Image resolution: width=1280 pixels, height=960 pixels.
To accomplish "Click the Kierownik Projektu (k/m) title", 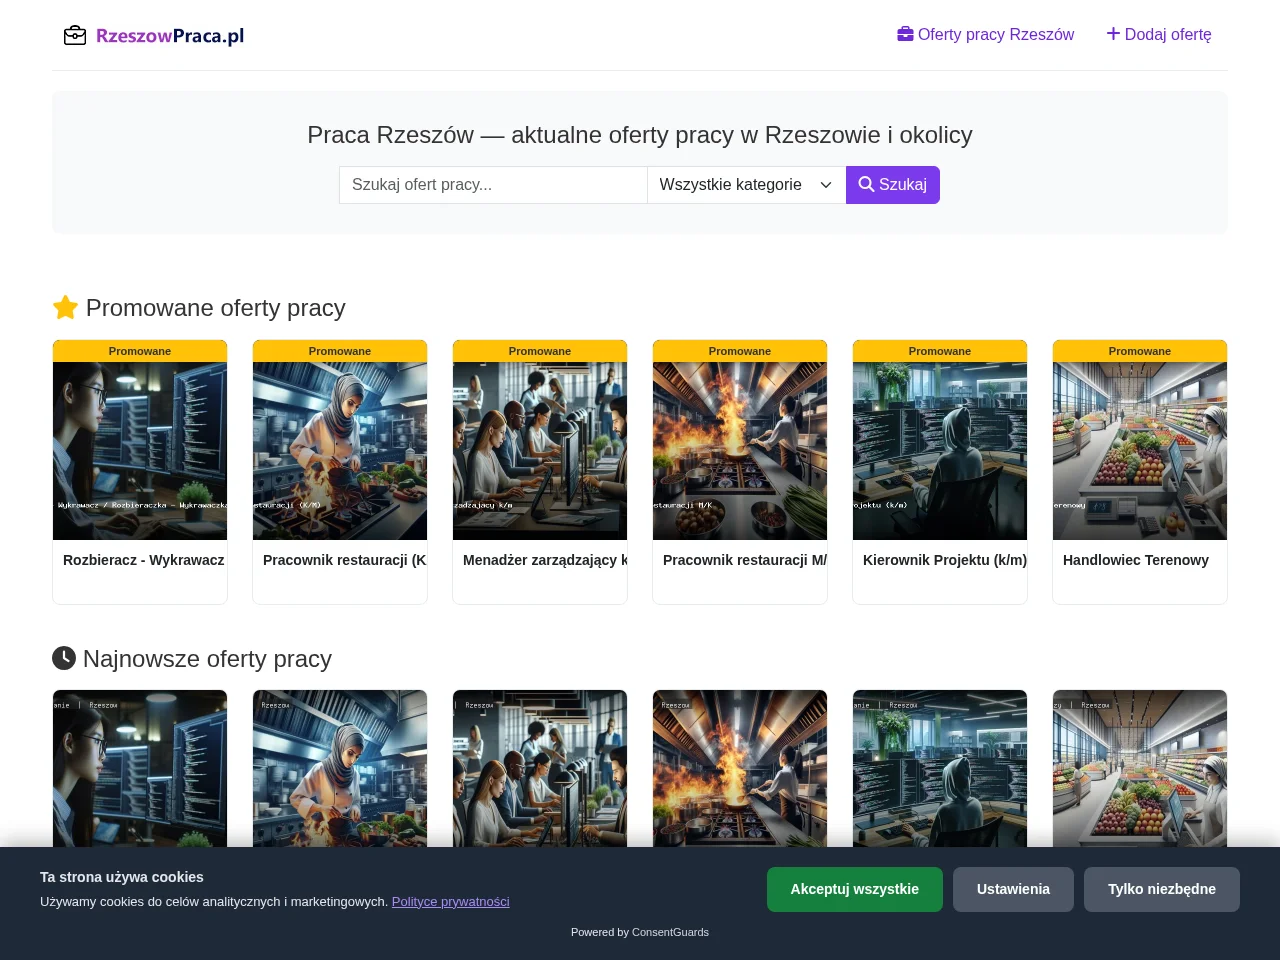I will (945, 560).
